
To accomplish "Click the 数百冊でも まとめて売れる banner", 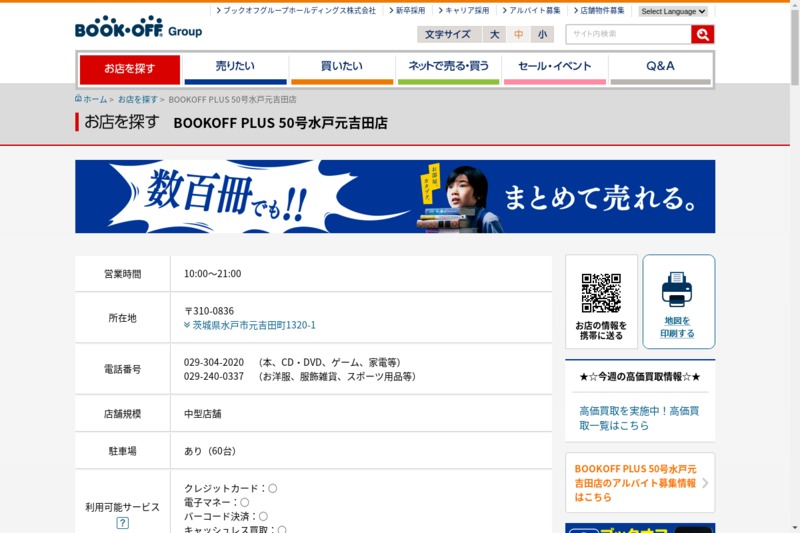I will click(x=395, y=196).
